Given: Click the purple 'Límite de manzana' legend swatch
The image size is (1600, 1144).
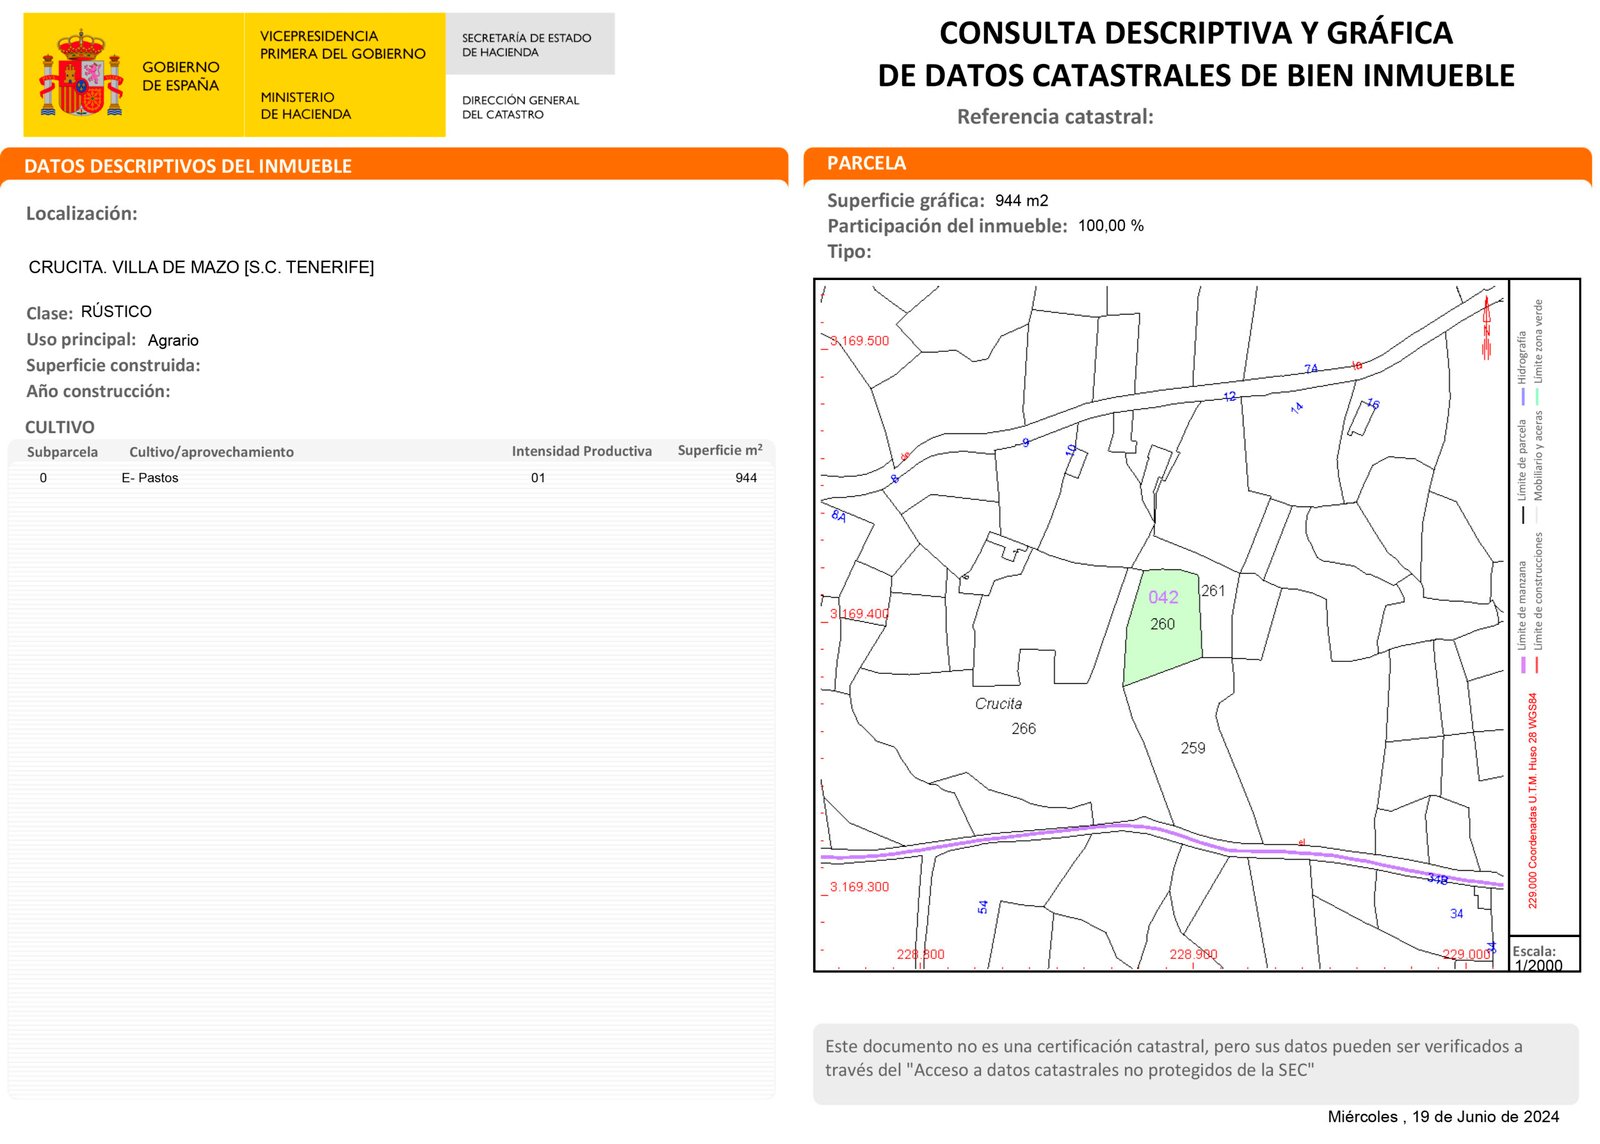Looking at the screenshot, I should pos(1523,665).
